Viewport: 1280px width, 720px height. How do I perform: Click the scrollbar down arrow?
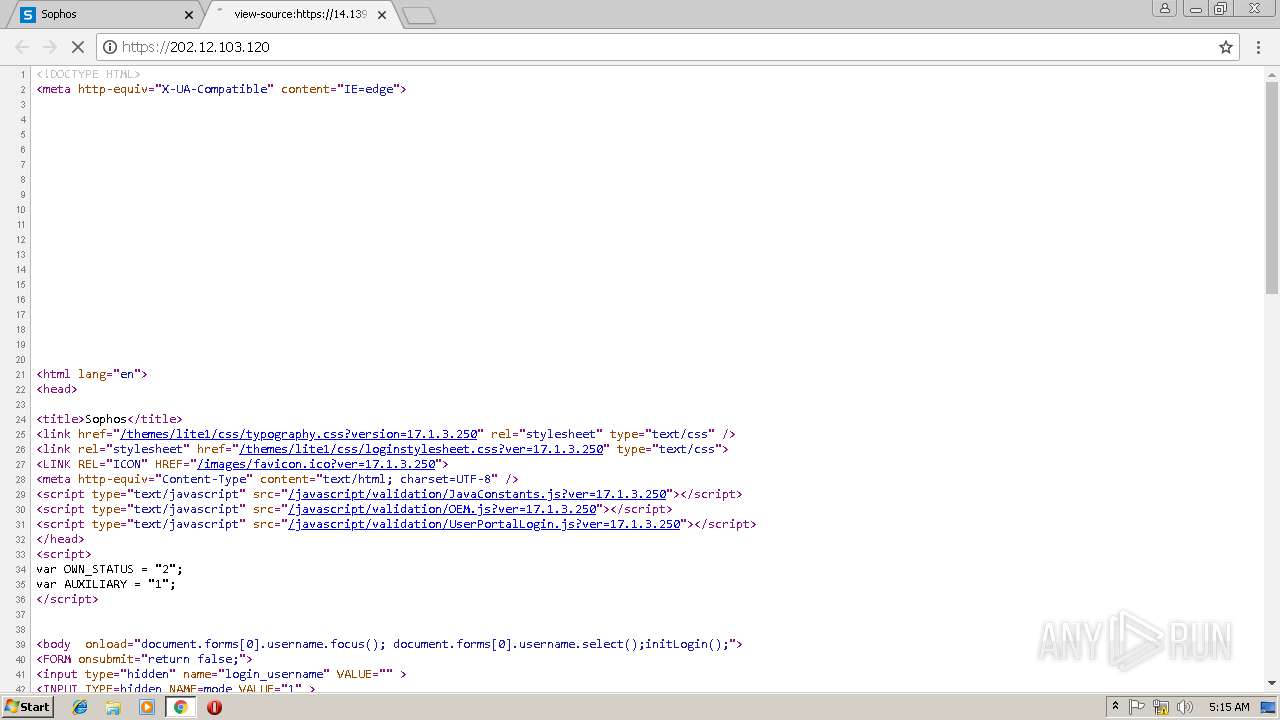click(1272, 683)
